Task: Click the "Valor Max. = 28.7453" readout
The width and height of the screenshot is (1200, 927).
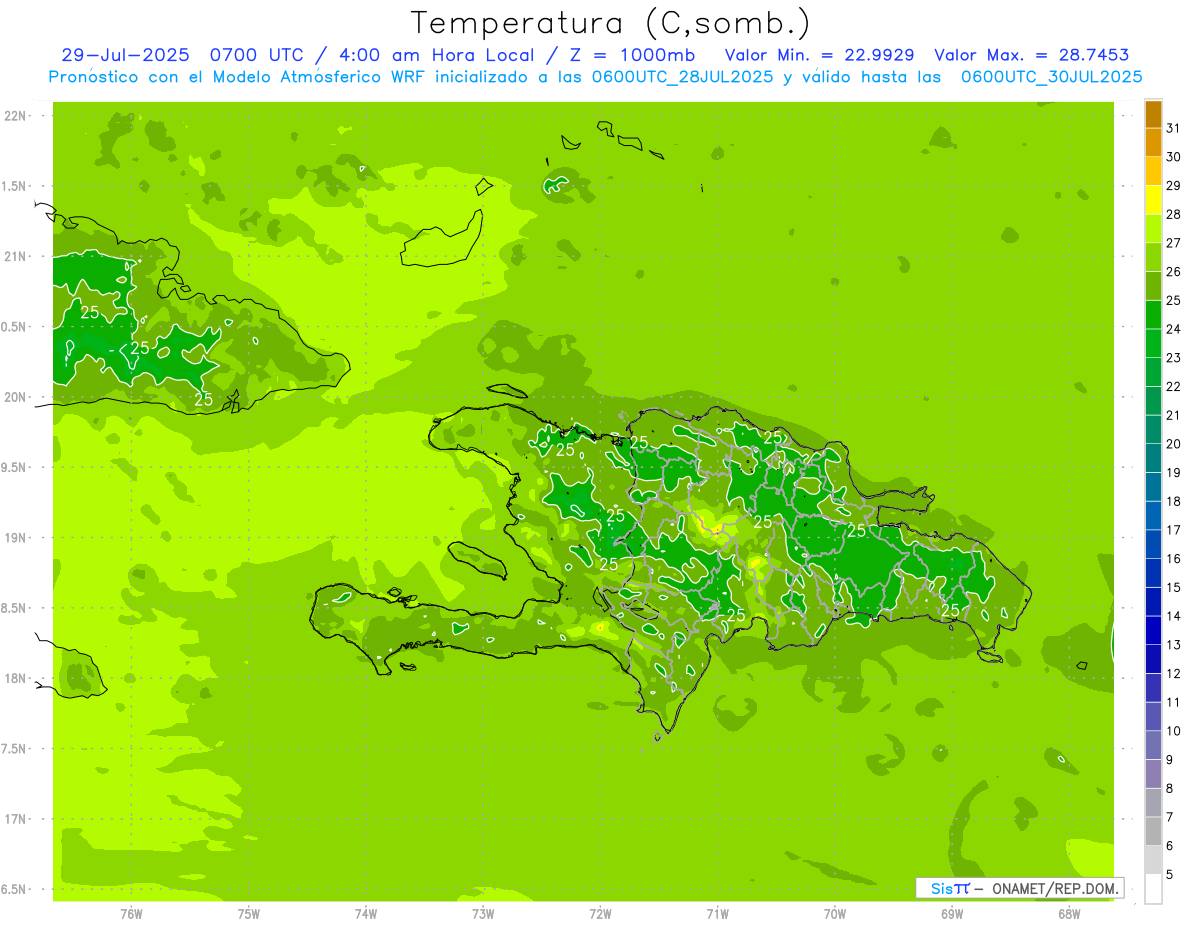Action: [x=1031, y=55]
